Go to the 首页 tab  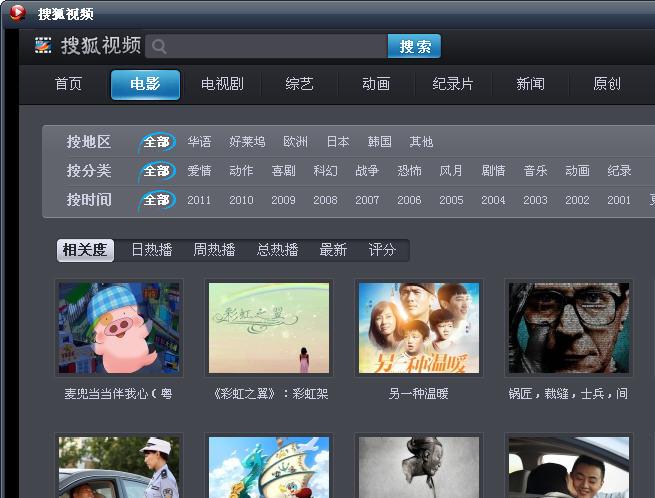click(x=68, y=84)
